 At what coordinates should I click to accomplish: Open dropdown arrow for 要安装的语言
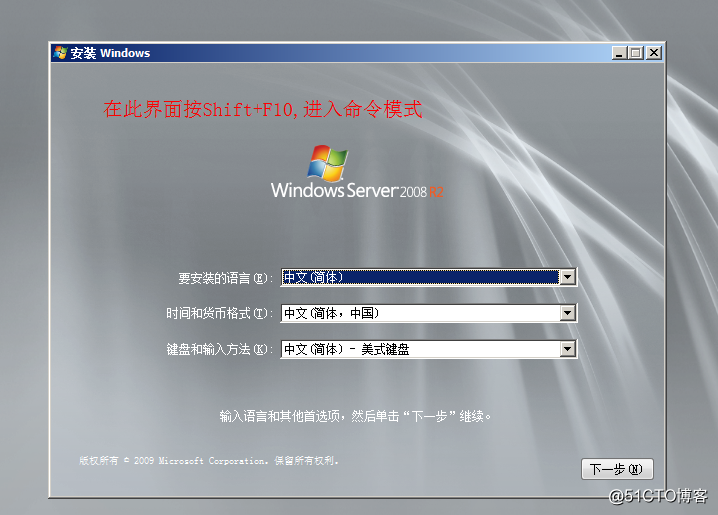pos(567,277)
